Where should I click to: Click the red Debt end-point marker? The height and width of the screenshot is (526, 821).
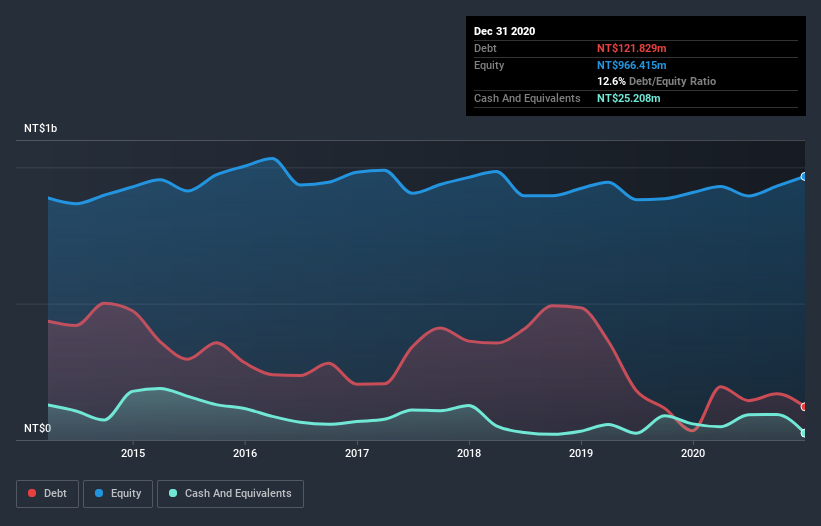click(x=804, y=407)
